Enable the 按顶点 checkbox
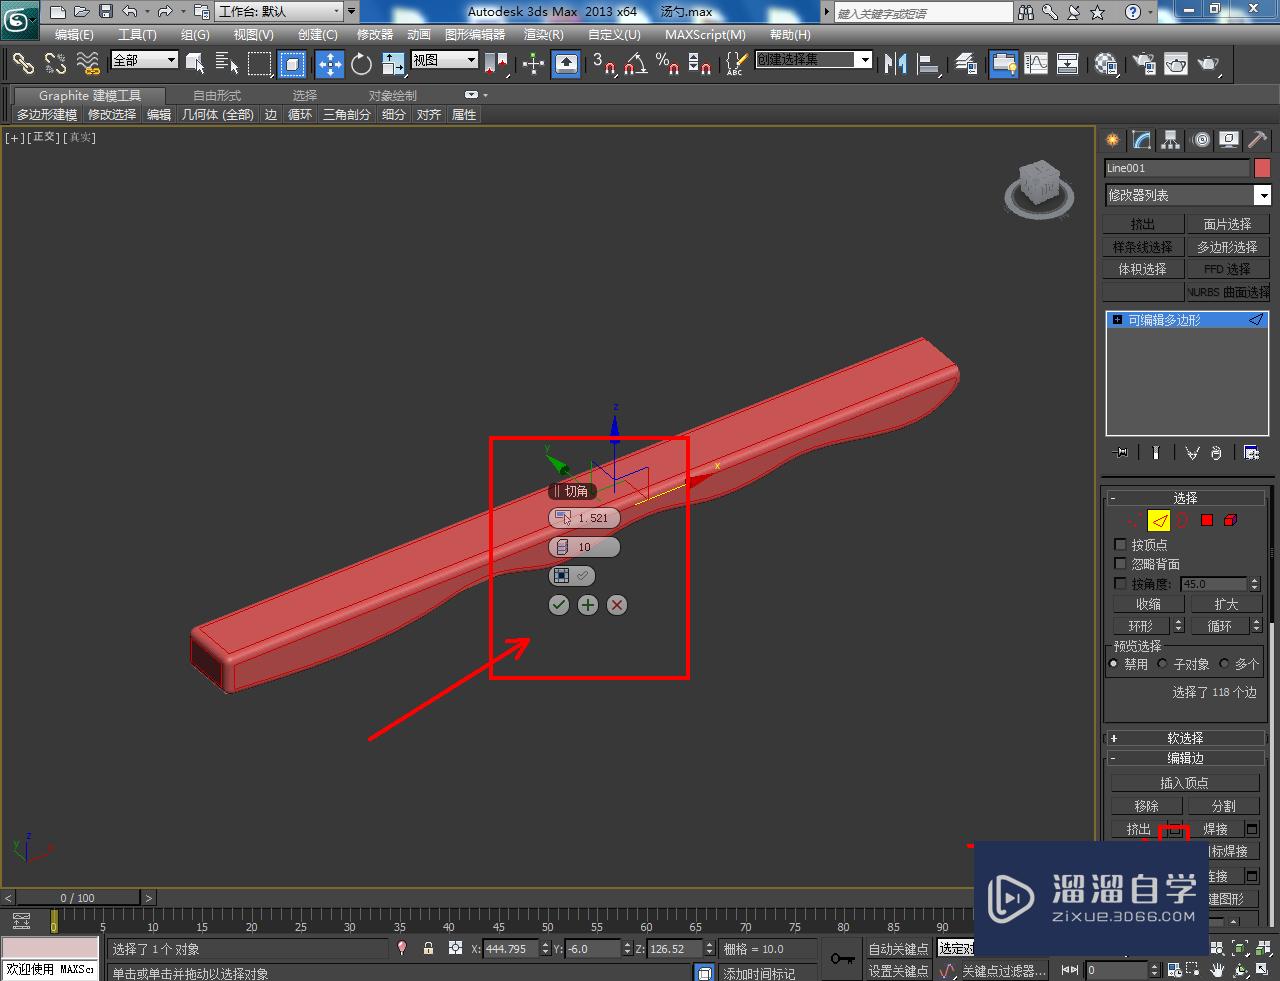 coord(1120,545)
